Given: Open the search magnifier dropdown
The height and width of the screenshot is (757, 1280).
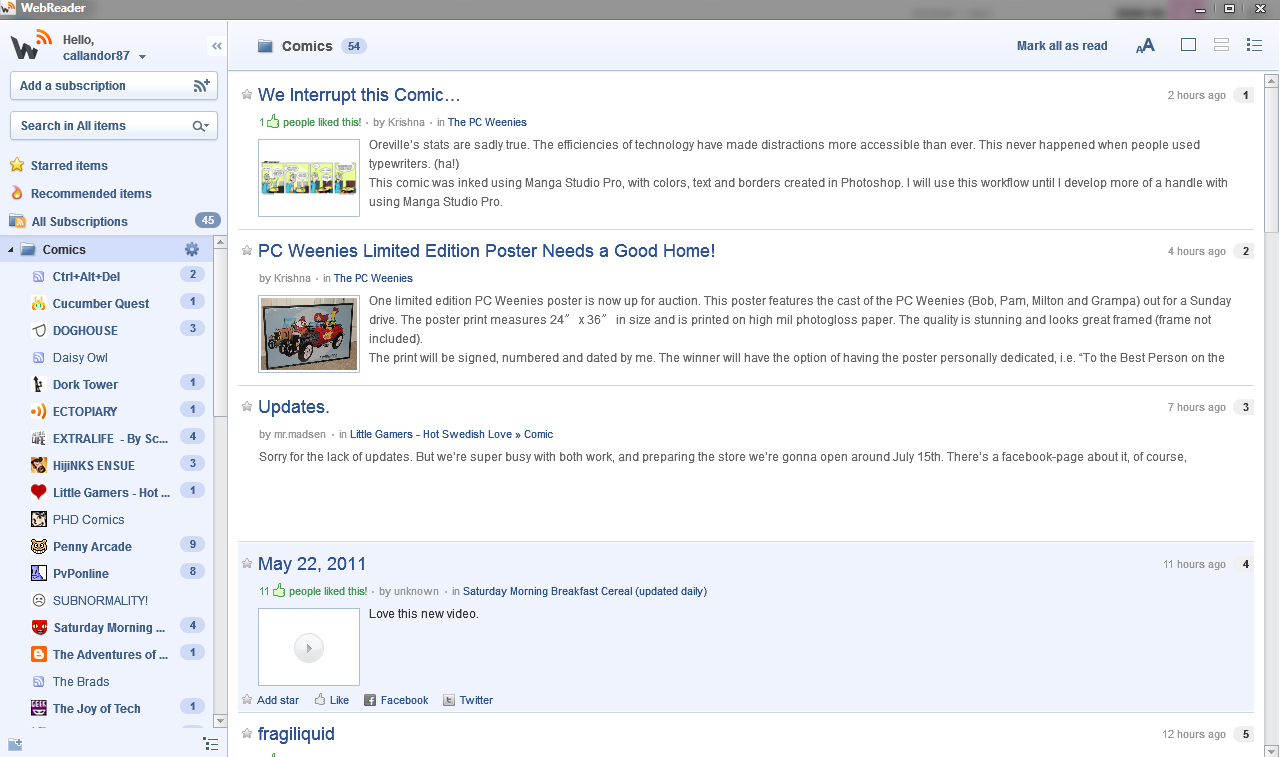Looking at the screenshot, I should pyautogui.click(x=201, y=126).
